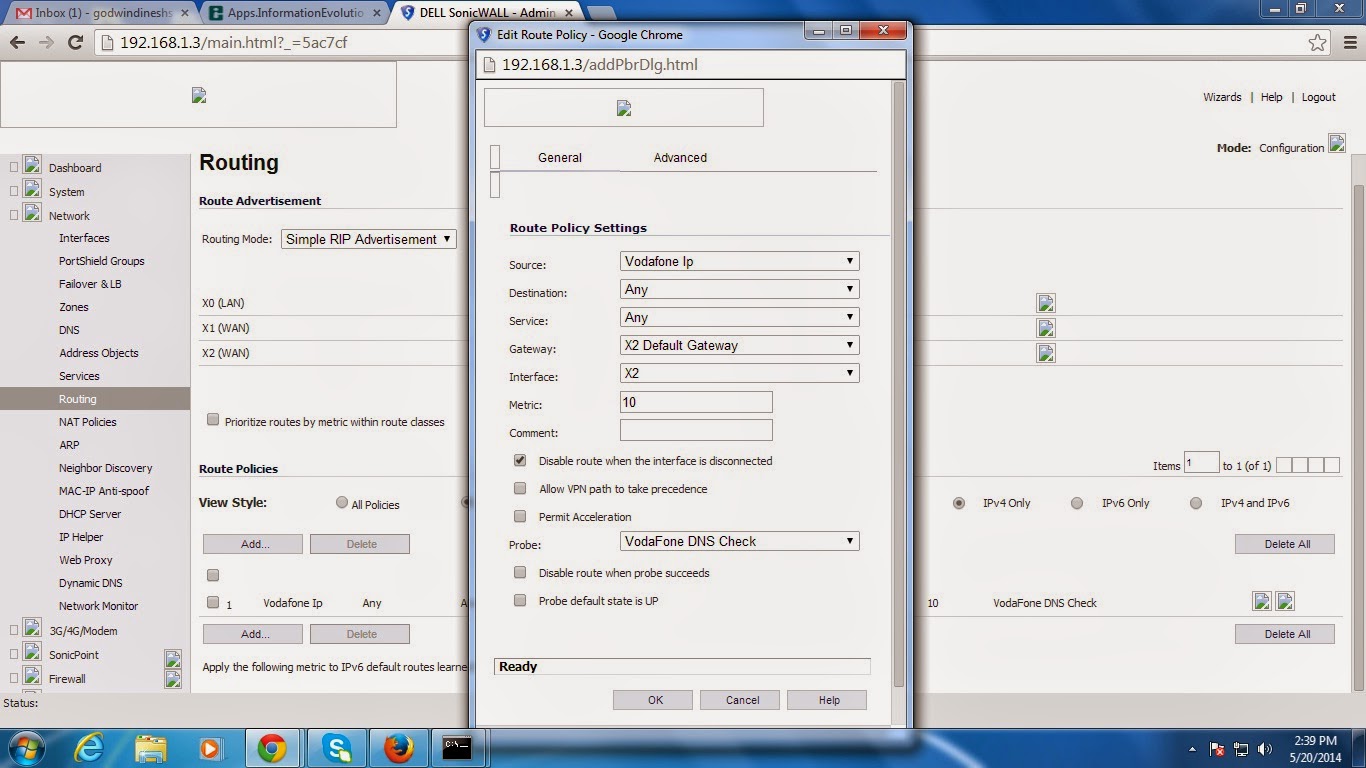
Task: Open the Gateway dropdown showing X2 Default Gateway
Action: coord(739,345)
